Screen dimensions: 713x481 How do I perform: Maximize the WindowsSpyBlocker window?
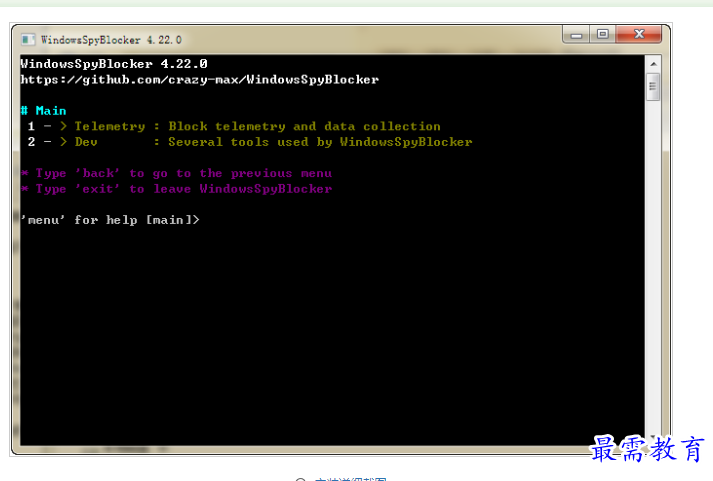coord(603,35)
